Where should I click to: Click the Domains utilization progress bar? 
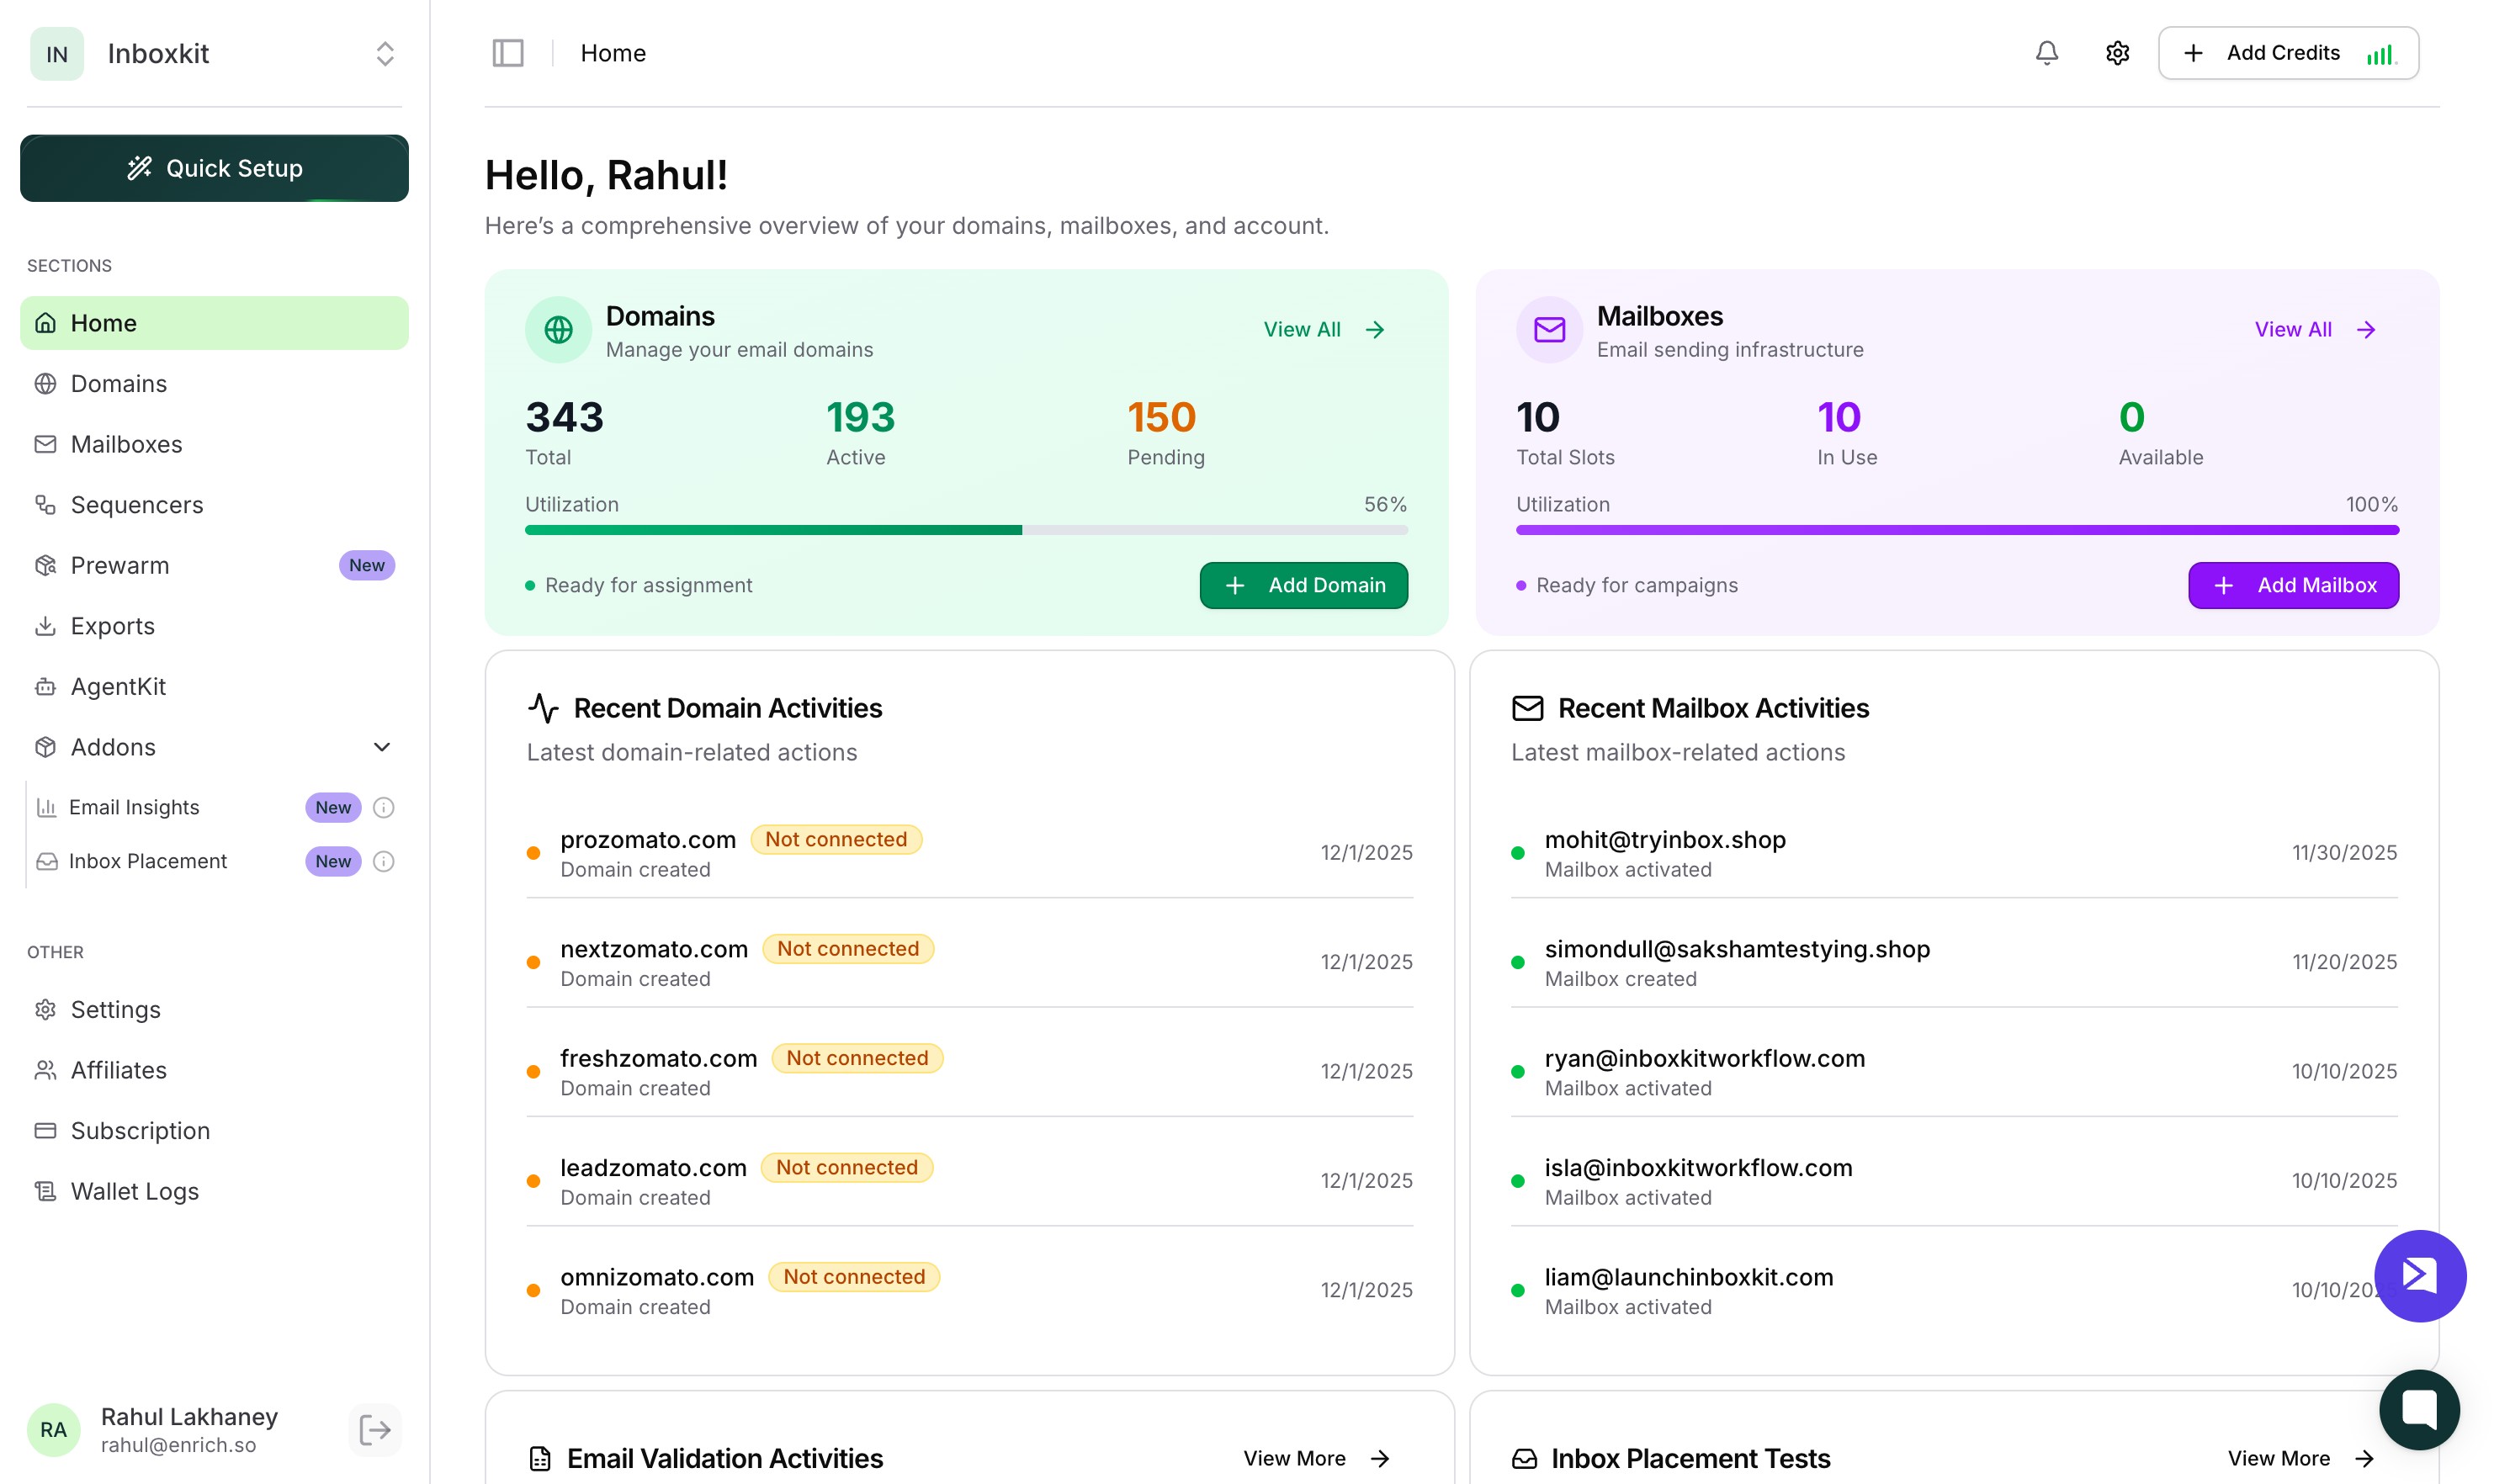pyautogui.click(x=965, y=530)
